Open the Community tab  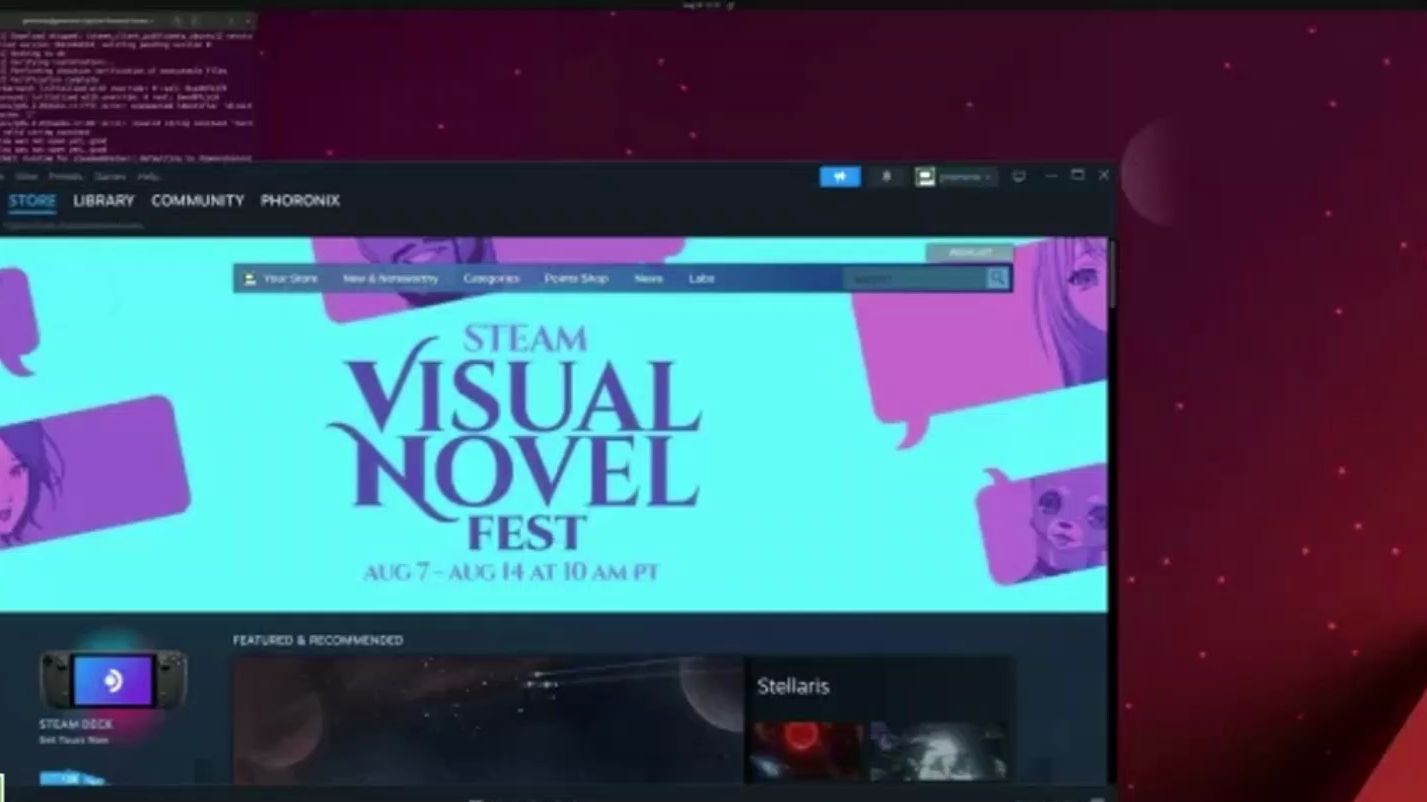tap(197, 201)
